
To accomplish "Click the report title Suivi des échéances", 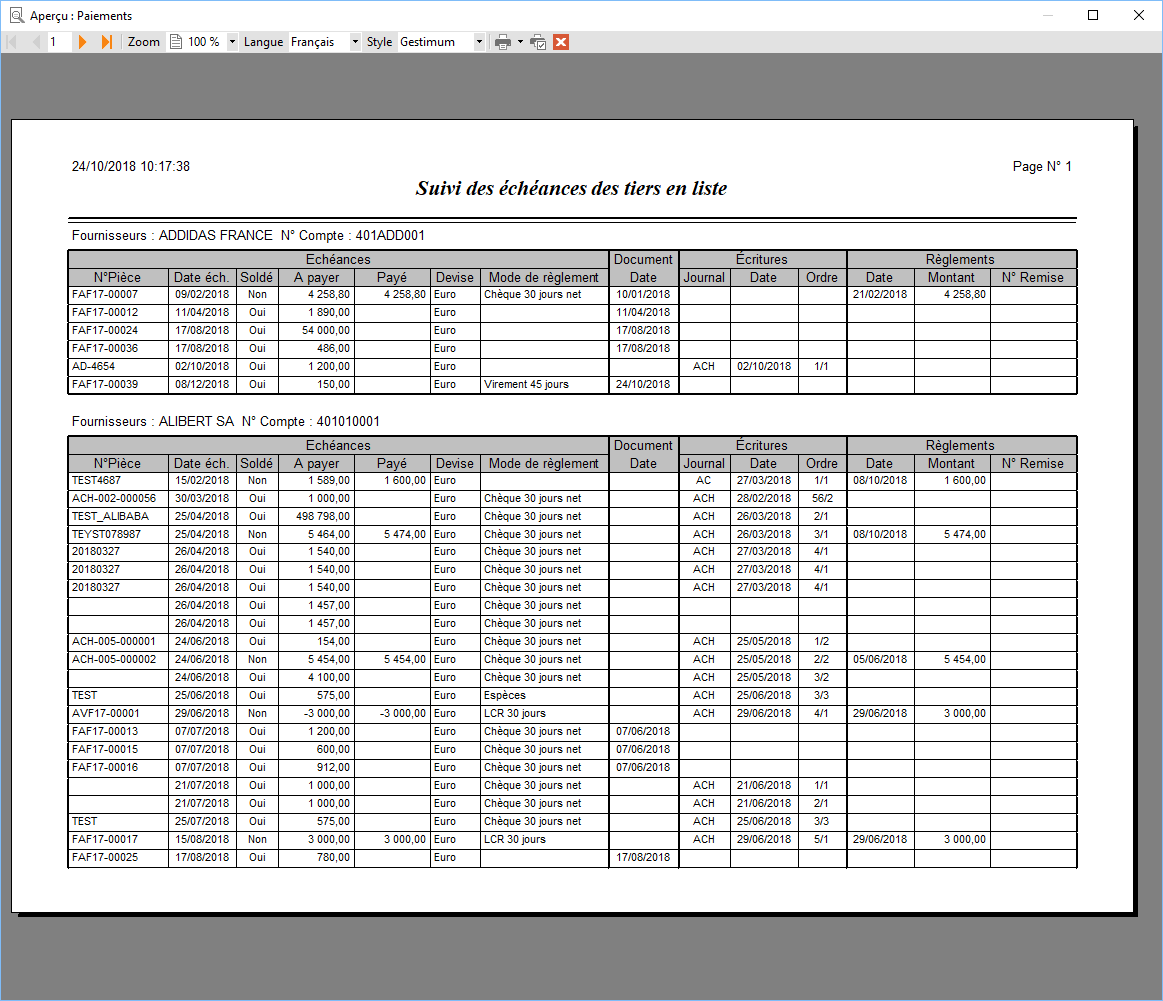I will click(x=571, y=188).
